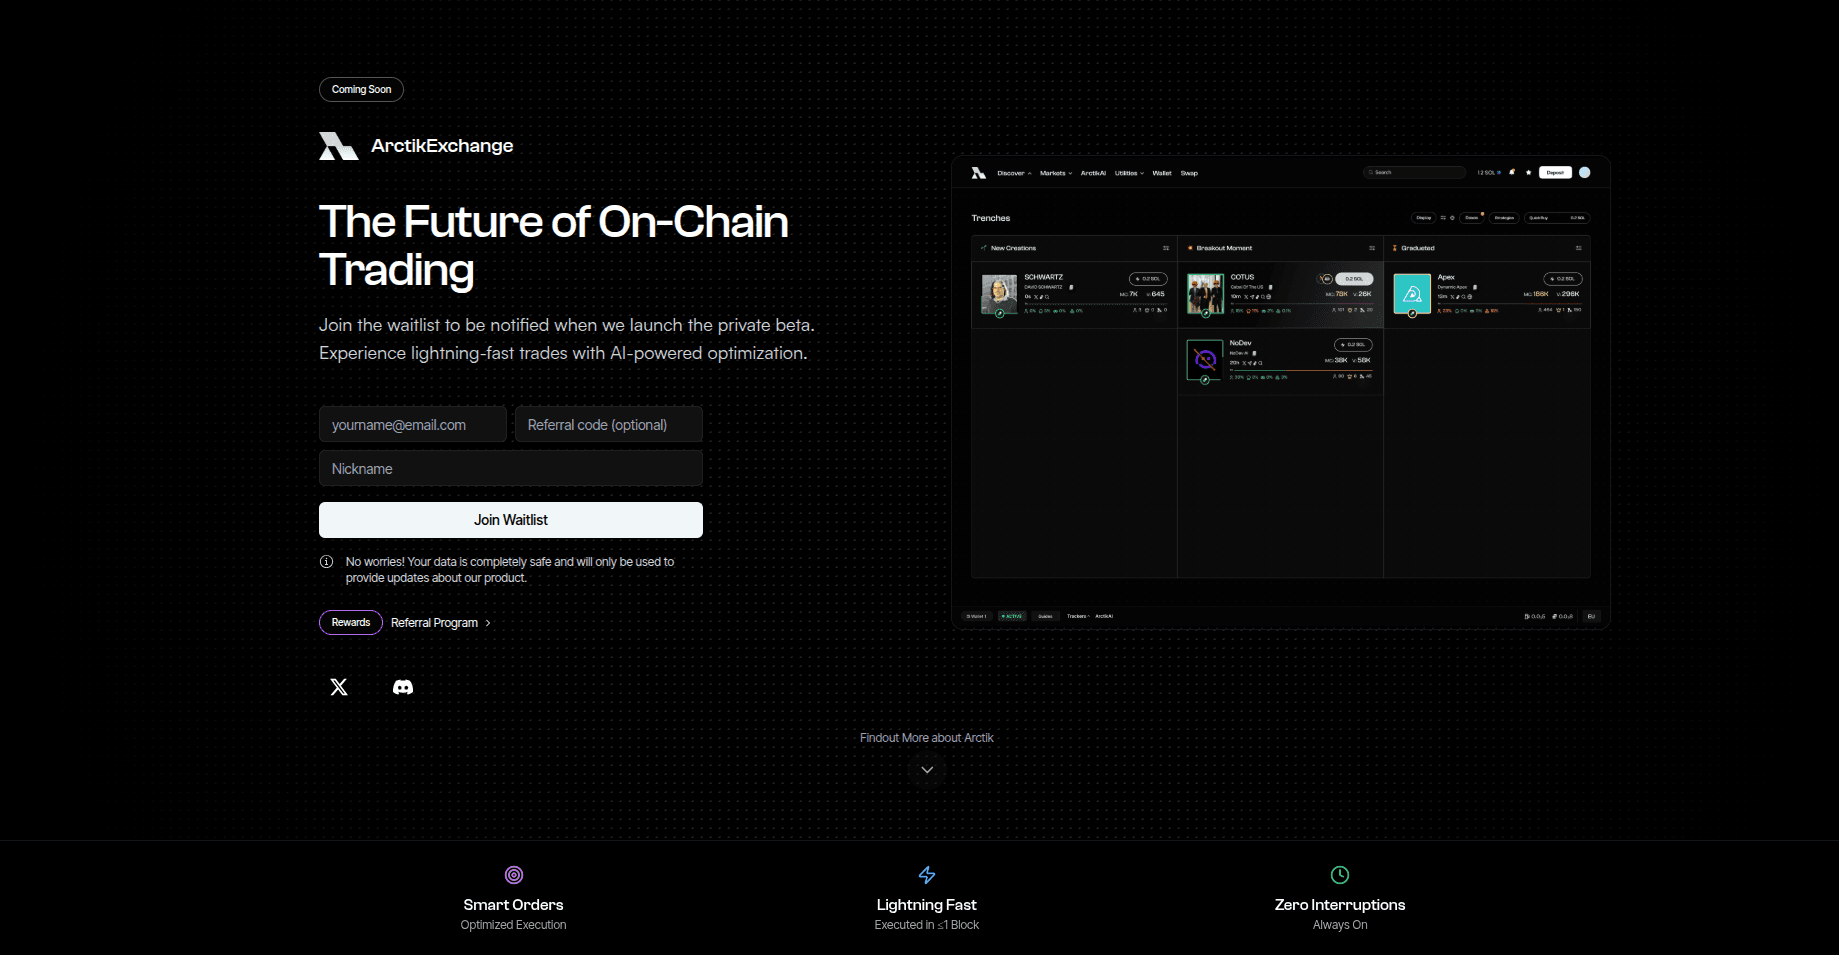Click the star favorites icon in the preview

point(1528,172)
